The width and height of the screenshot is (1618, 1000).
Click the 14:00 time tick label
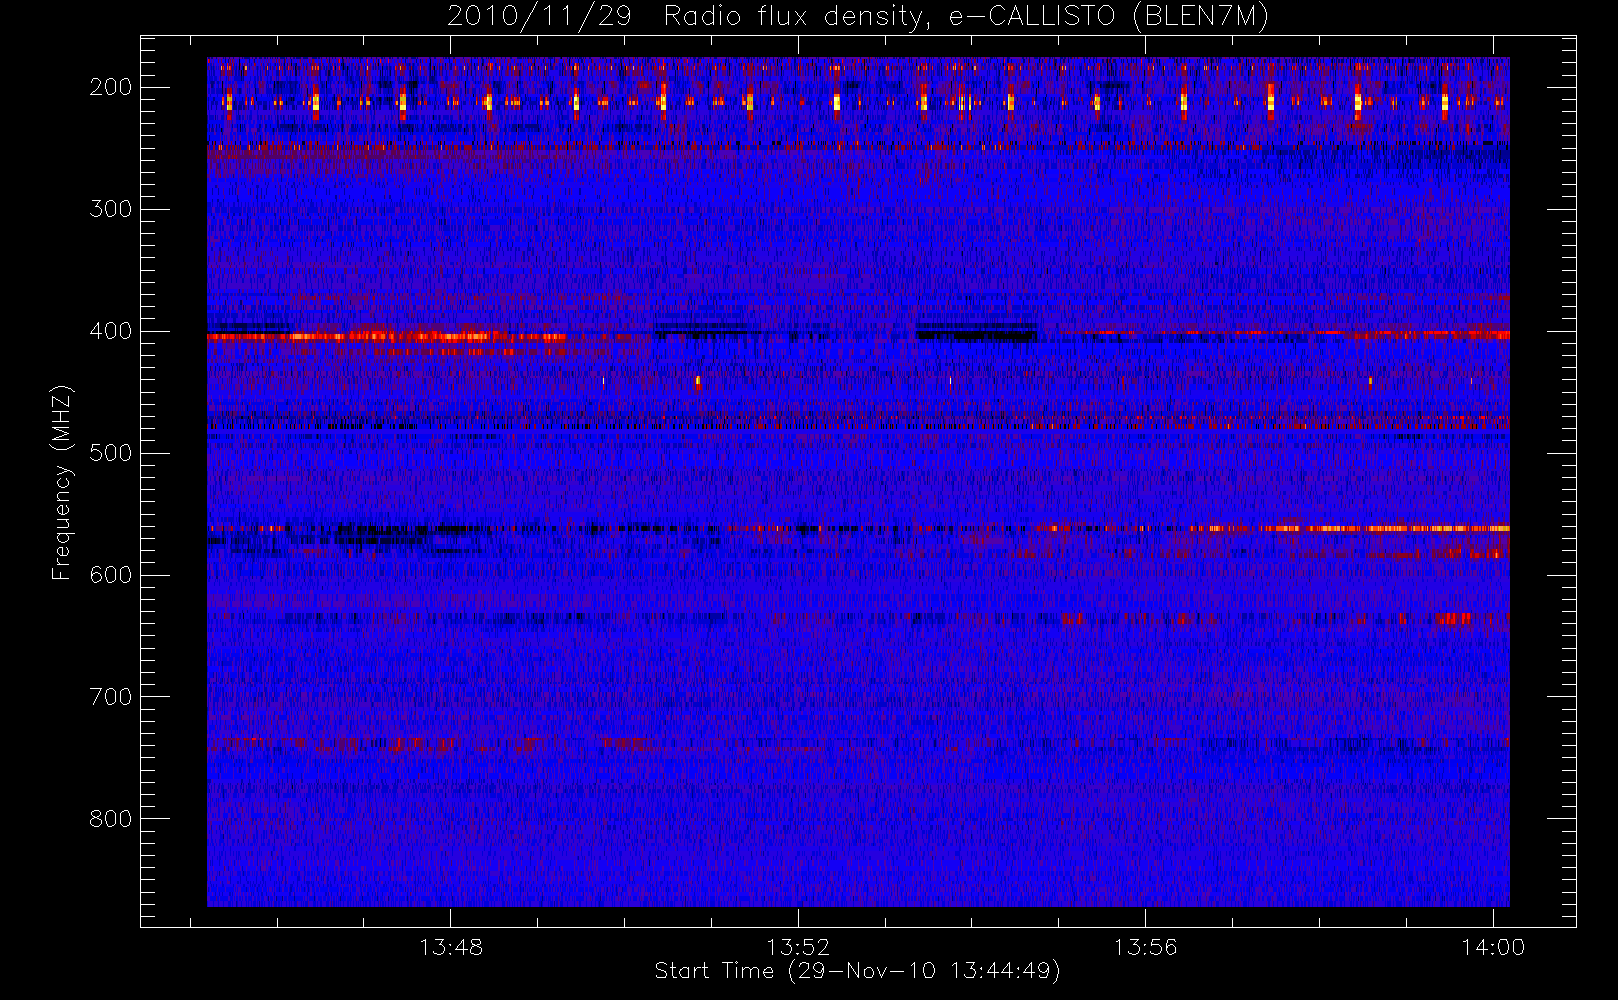tap(1493, 947)
